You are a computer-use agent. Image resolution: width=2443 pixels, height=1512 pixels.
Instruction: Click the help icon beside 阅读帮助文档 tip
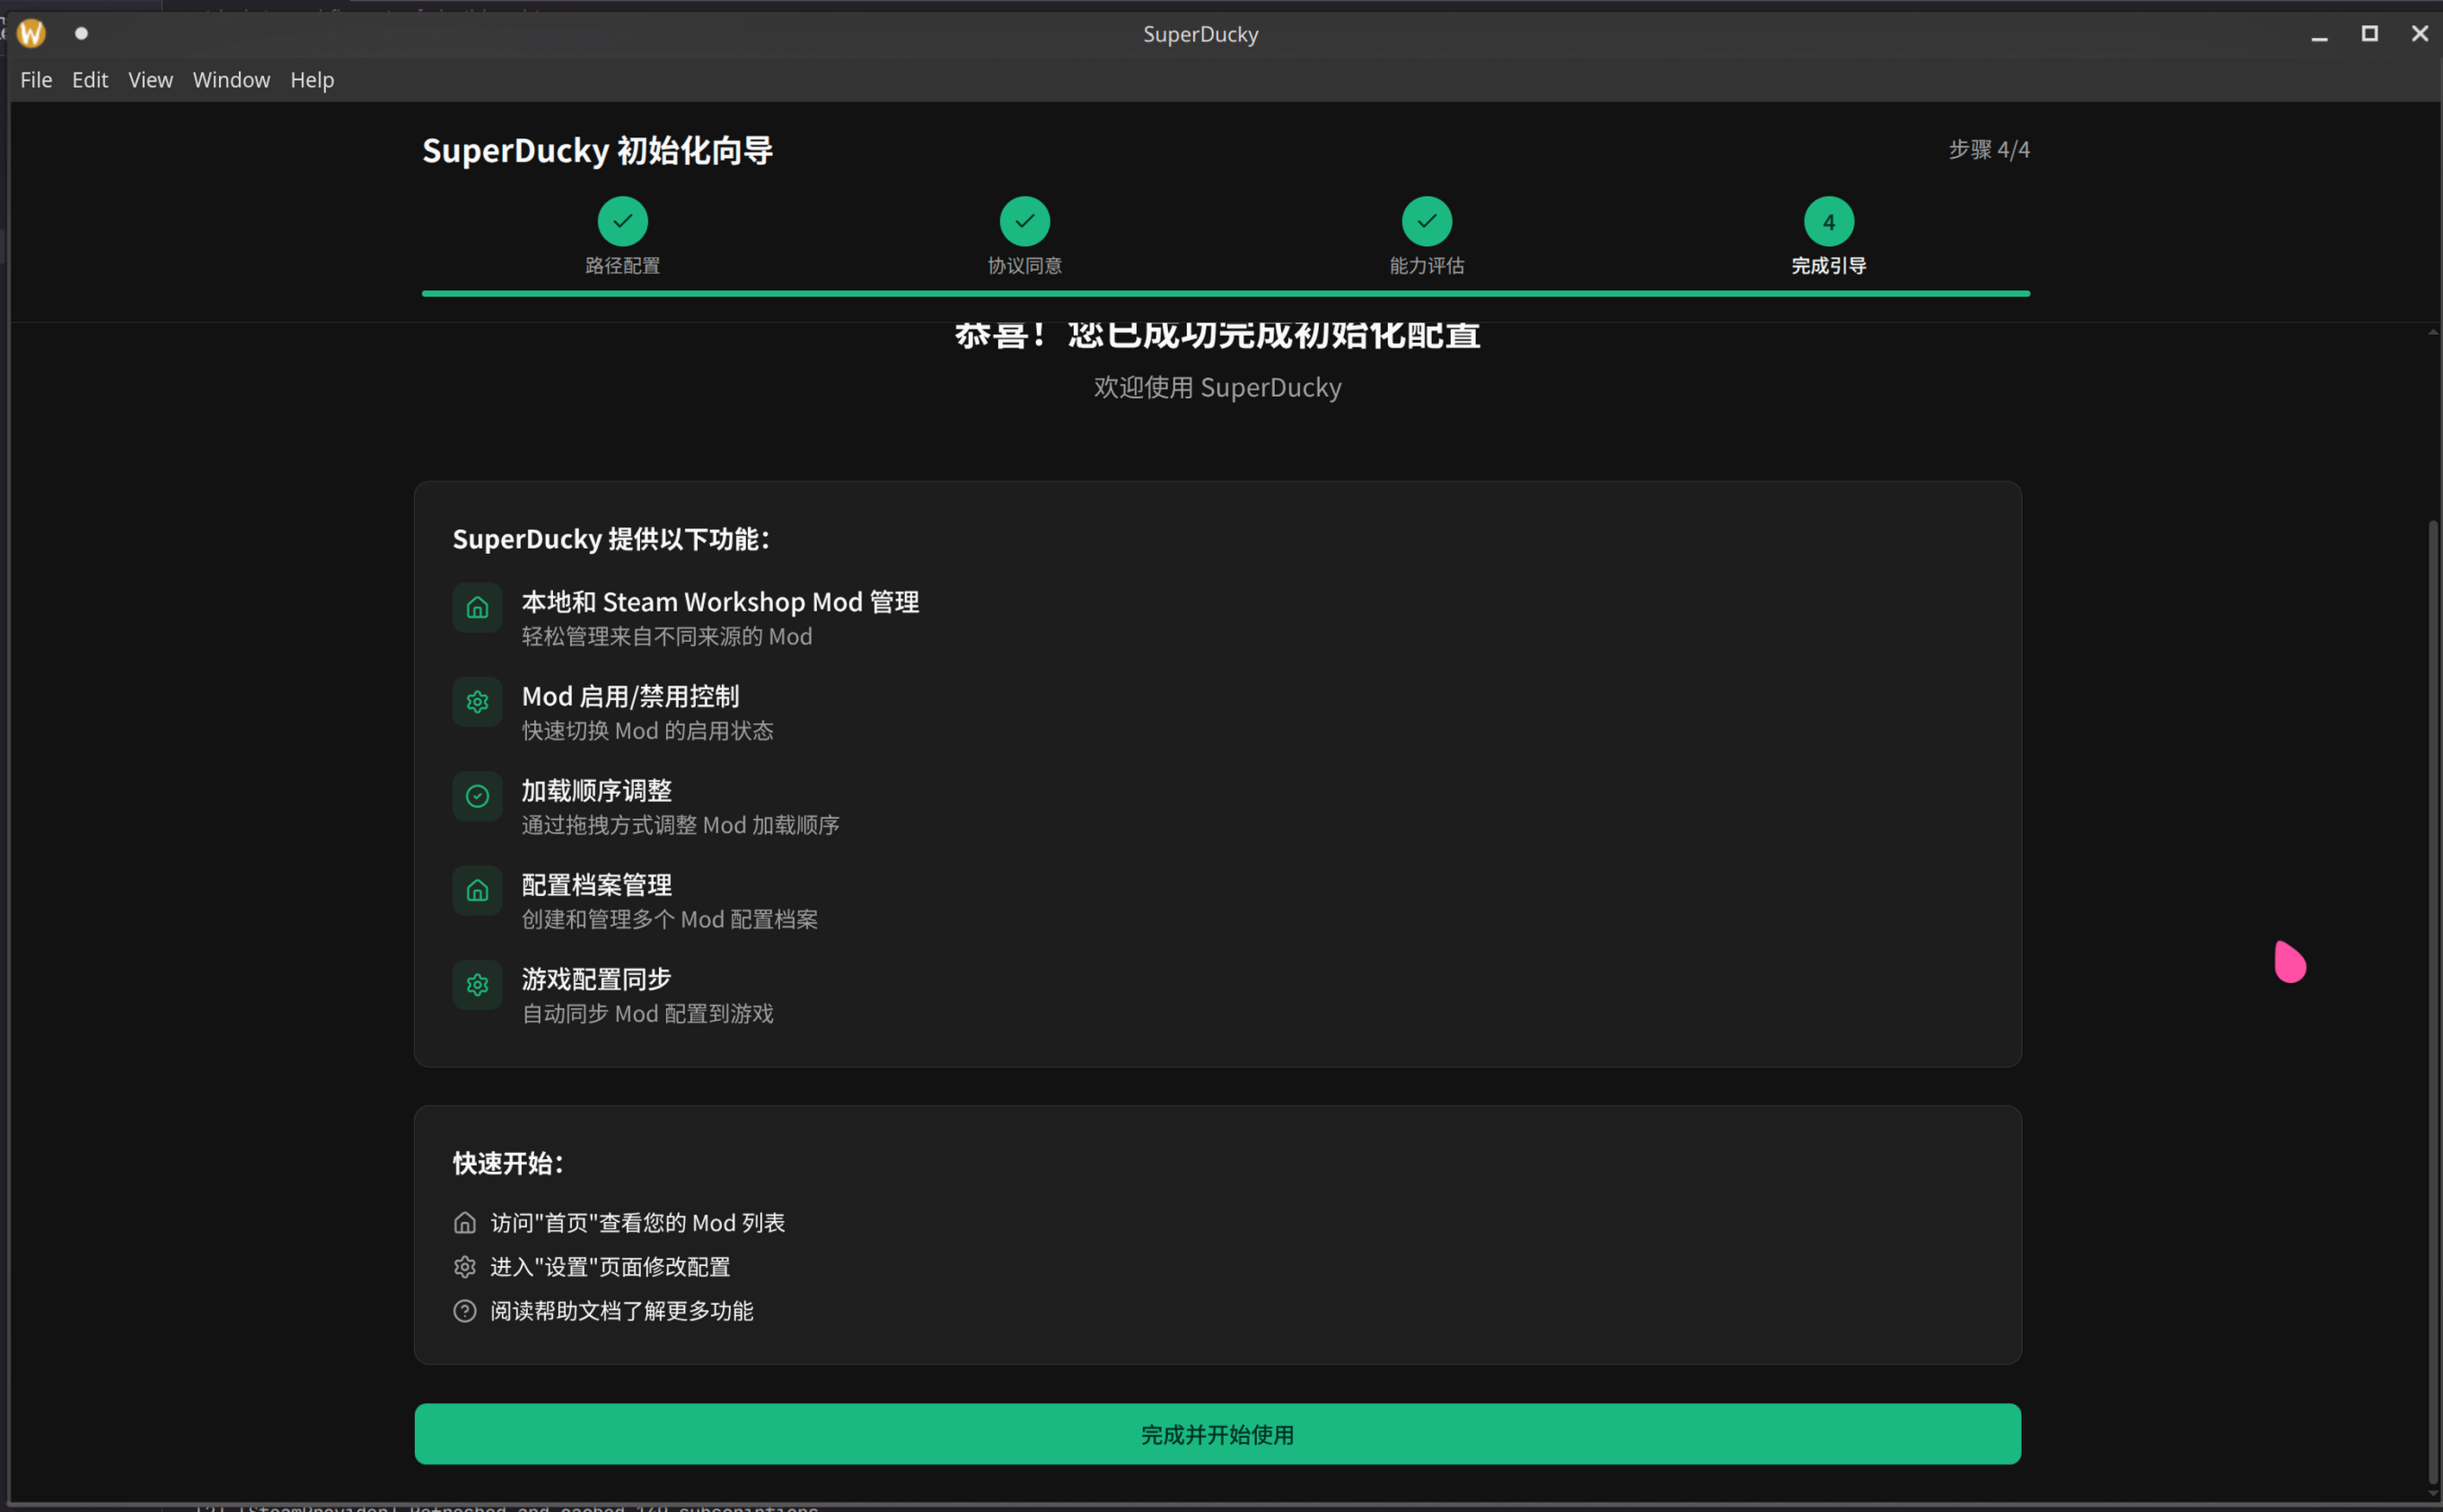click(x=464, y=1311)
